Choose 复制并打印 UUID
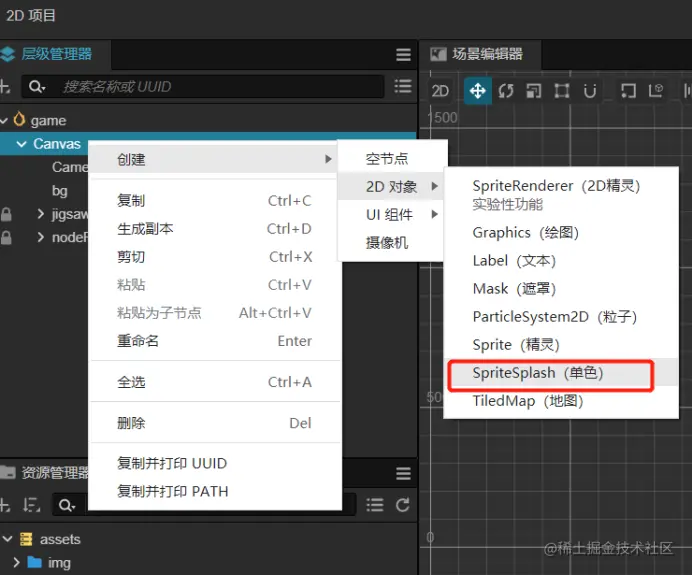Image resolution: width=692 pixels, height=575 pixels. 215,463
